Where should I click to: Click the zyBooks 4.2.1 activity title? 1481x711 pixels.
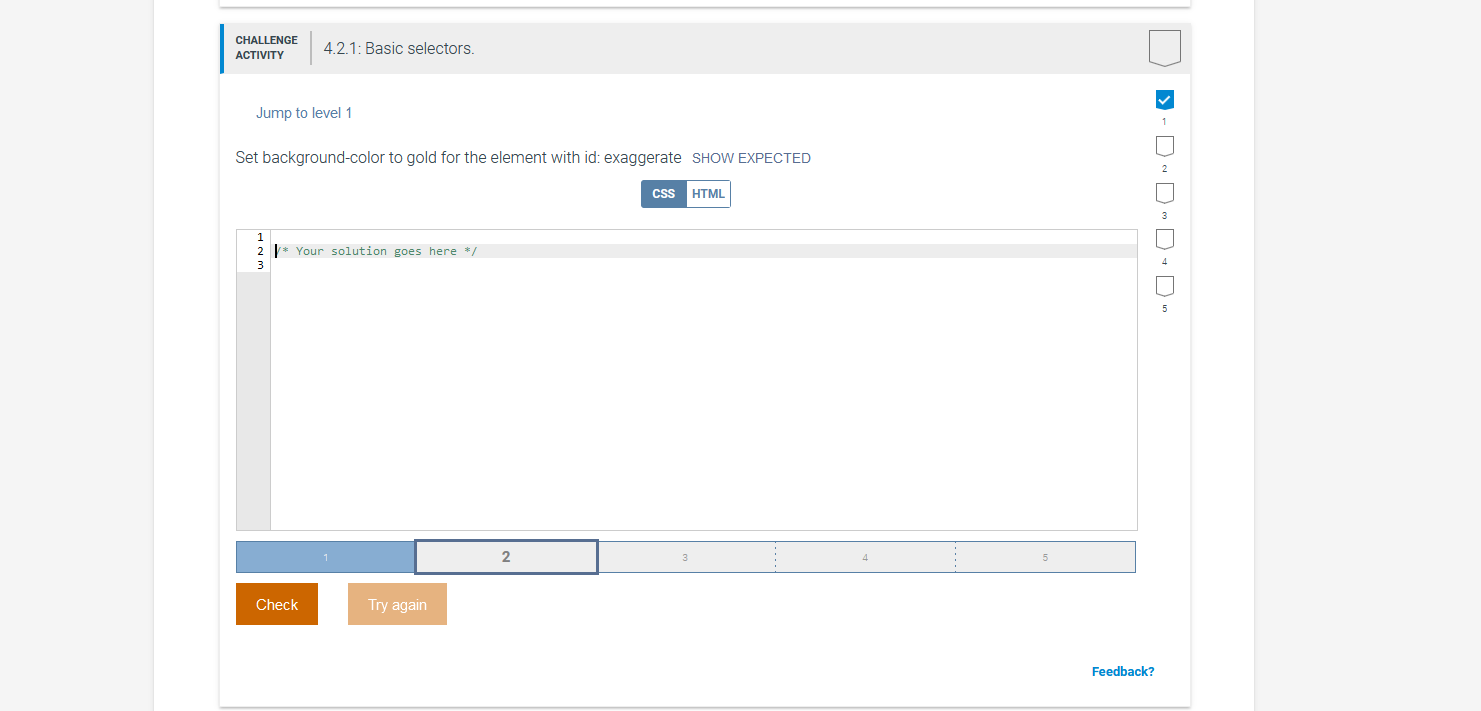click(398, 48)
